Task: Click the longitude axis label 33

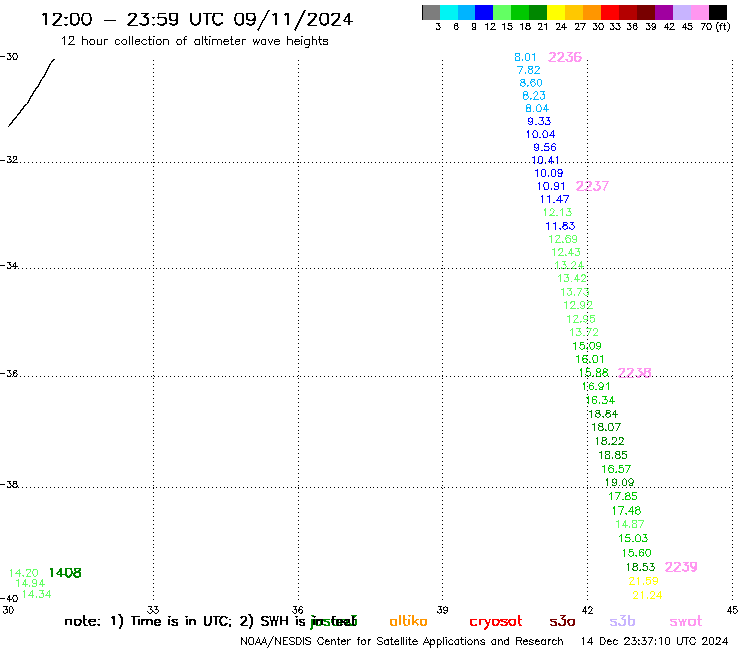Action: [153, 610]
